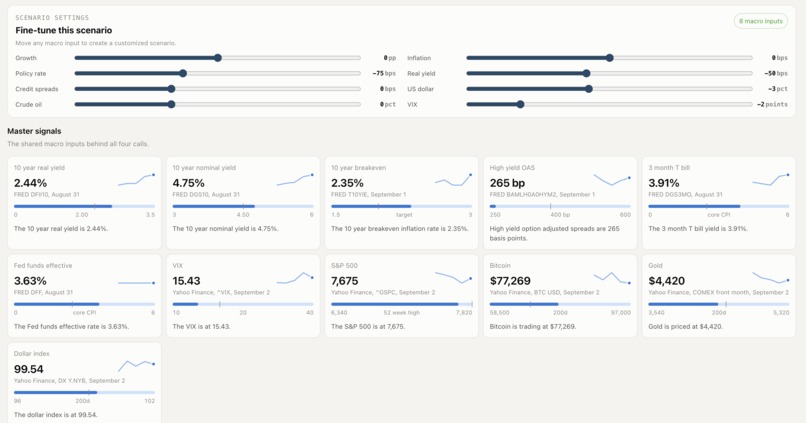
Task: Click the 8 macro inputs badge
Action: tap(761, 21)
